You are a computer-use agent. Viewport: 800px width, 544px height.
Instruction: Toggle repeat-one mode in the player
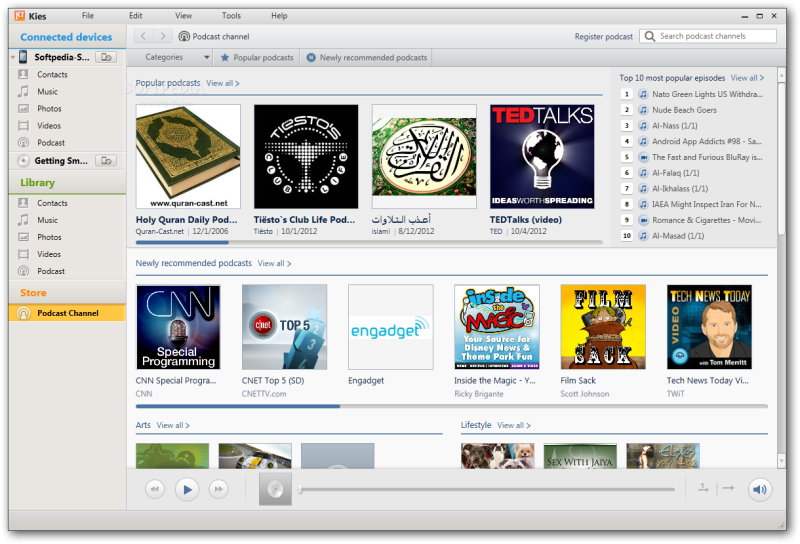tap(703, 488)
